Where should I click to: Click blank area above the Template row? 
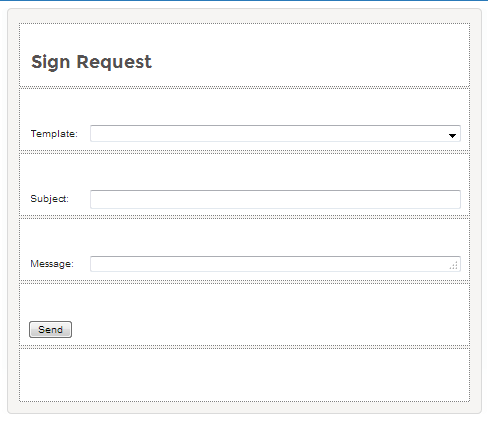244,107
